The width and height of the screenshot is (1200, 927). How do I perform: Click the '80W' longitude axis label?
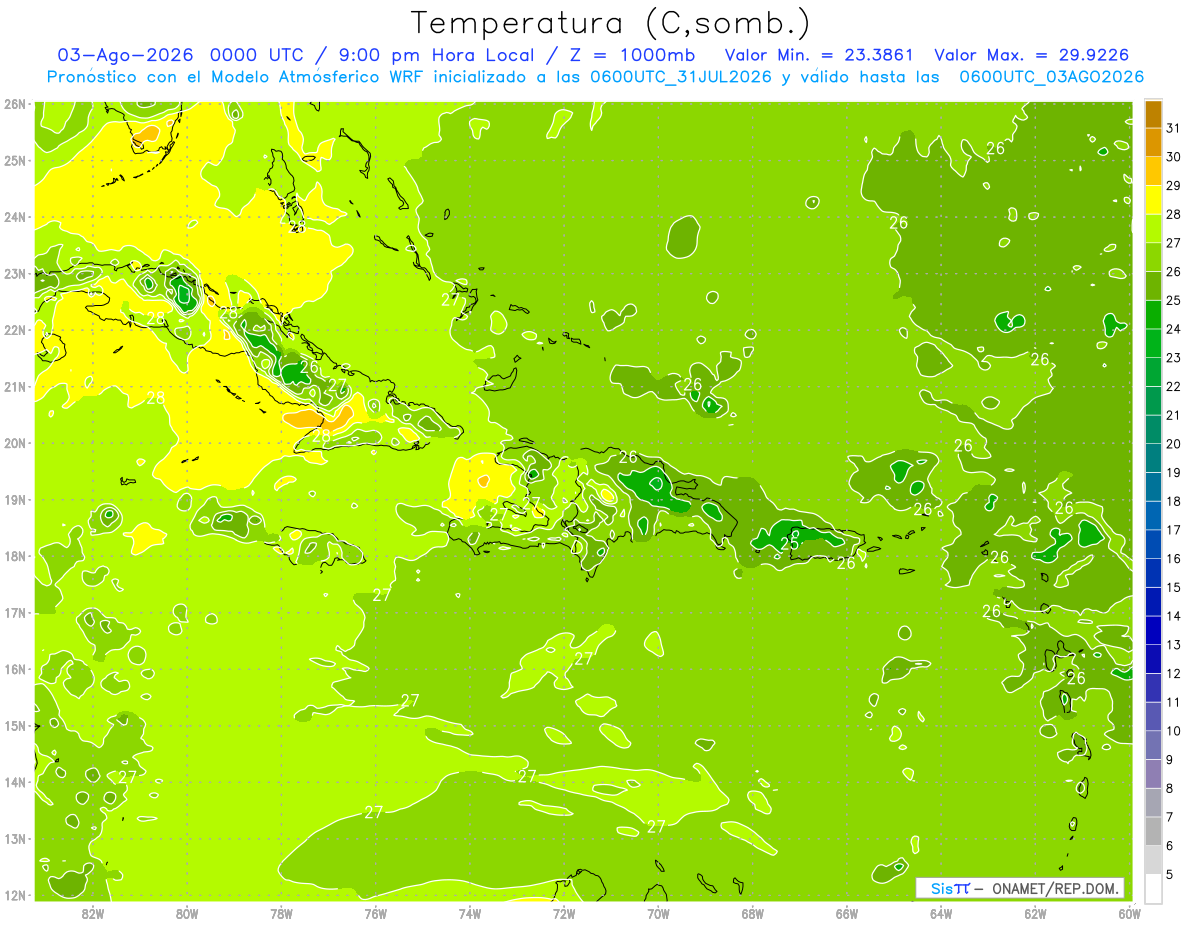tap(187, 913)
